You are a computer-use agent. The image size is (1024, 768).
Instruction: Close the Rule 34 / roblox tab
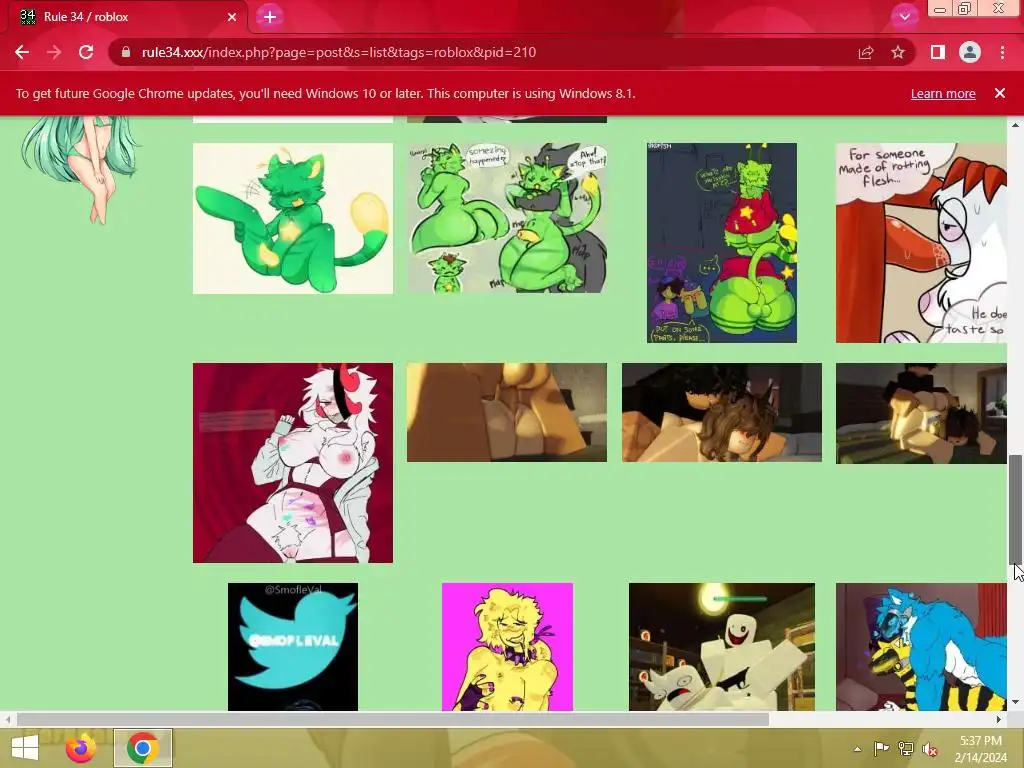232,17
